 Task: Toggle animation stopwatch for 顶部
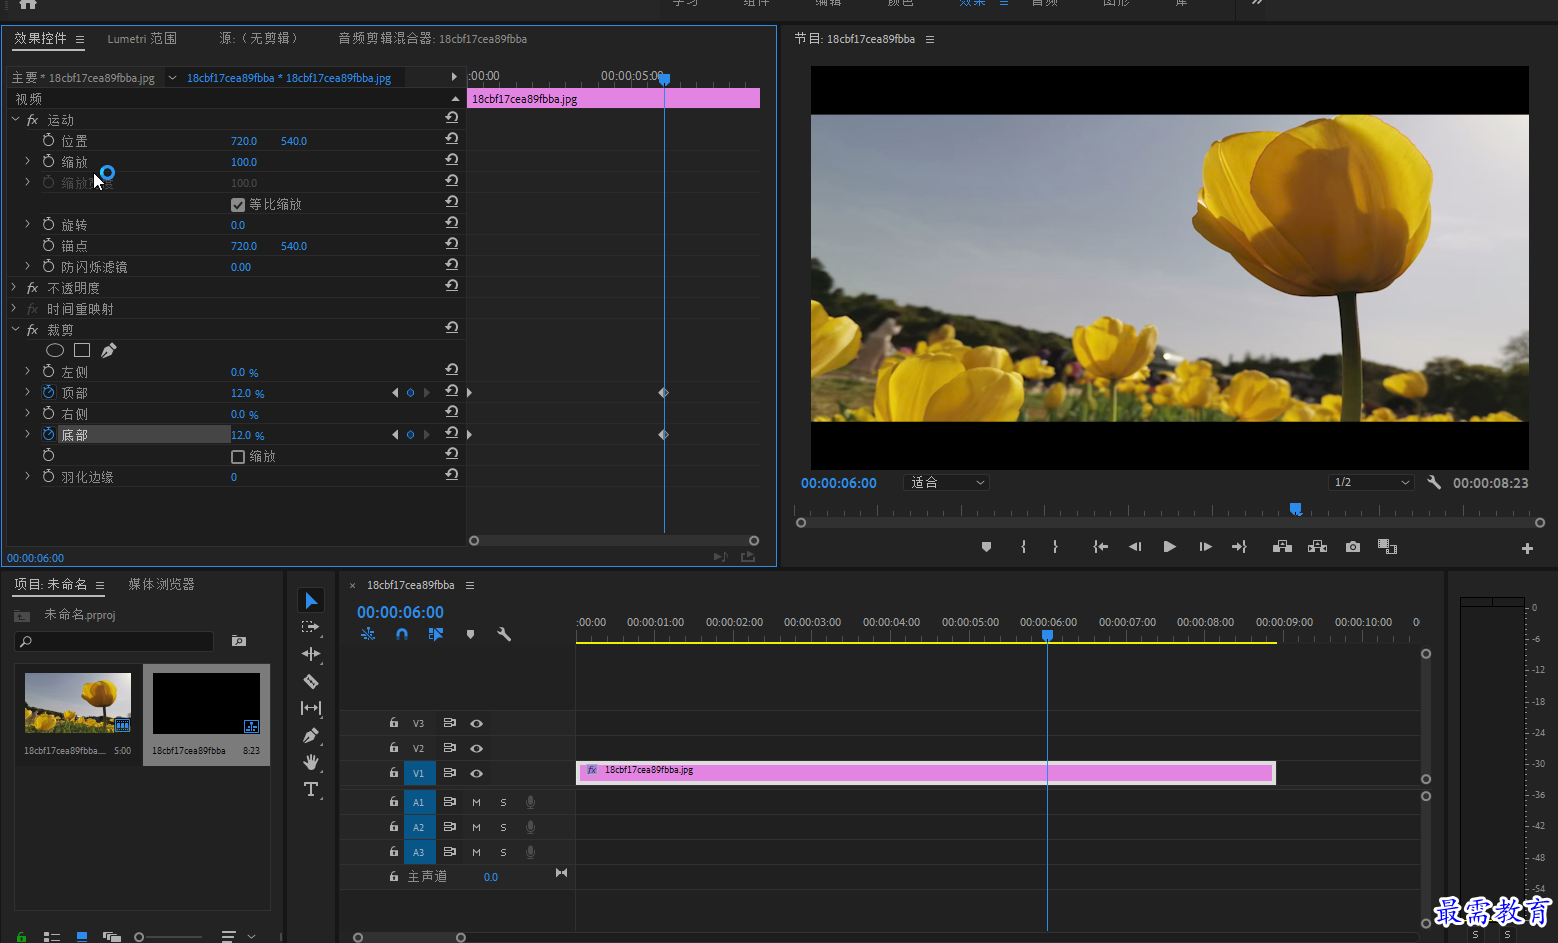pyautogui.click(x=48, y=392)
